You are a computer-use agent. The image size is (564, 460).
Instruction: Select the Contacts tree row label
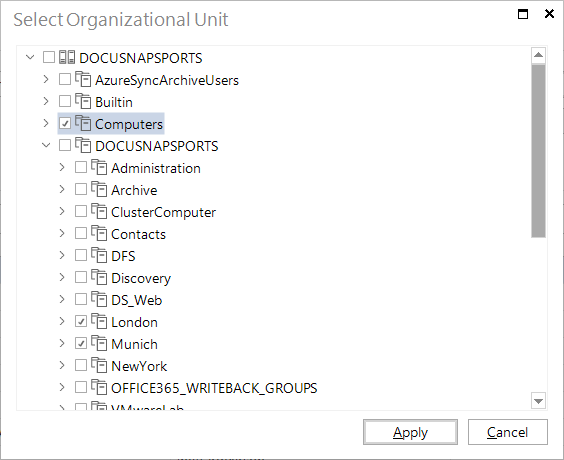click(x=138, y=234)
